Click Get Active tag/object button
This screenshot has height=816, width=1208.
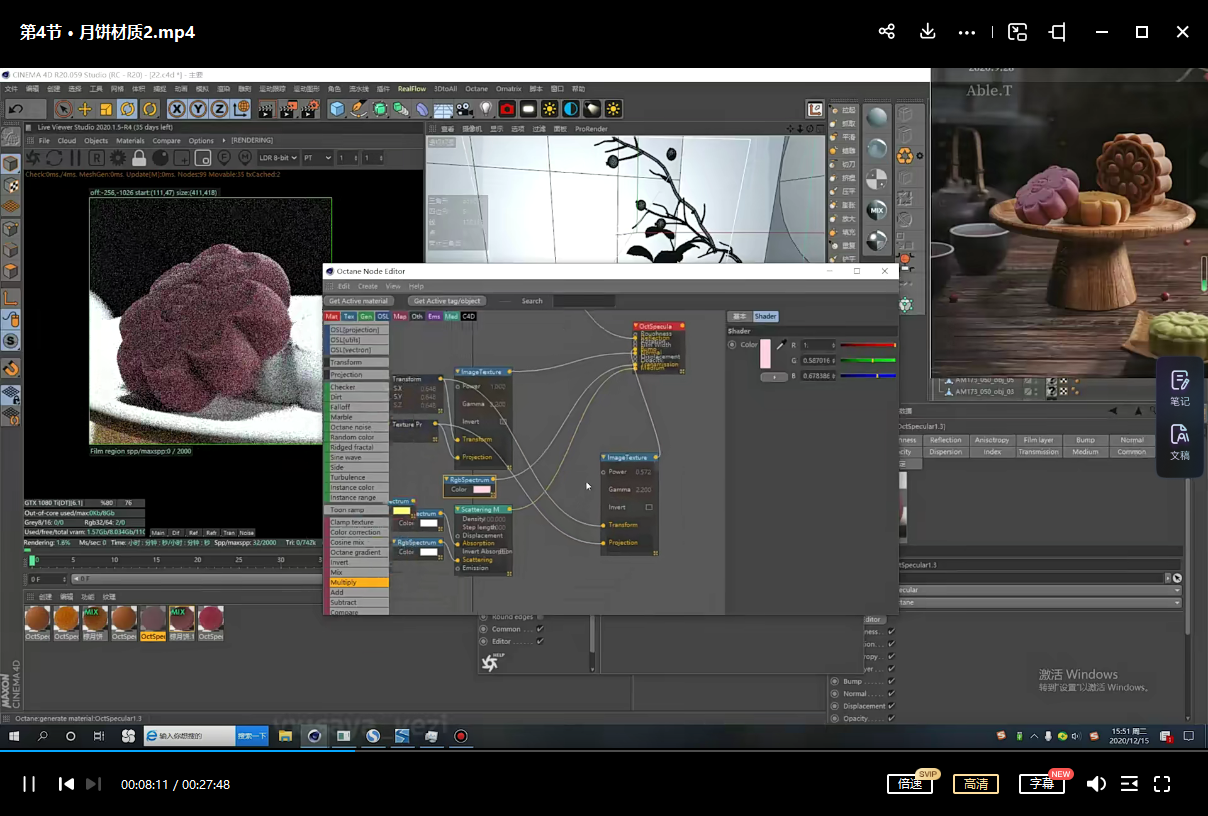pos(447,301)
